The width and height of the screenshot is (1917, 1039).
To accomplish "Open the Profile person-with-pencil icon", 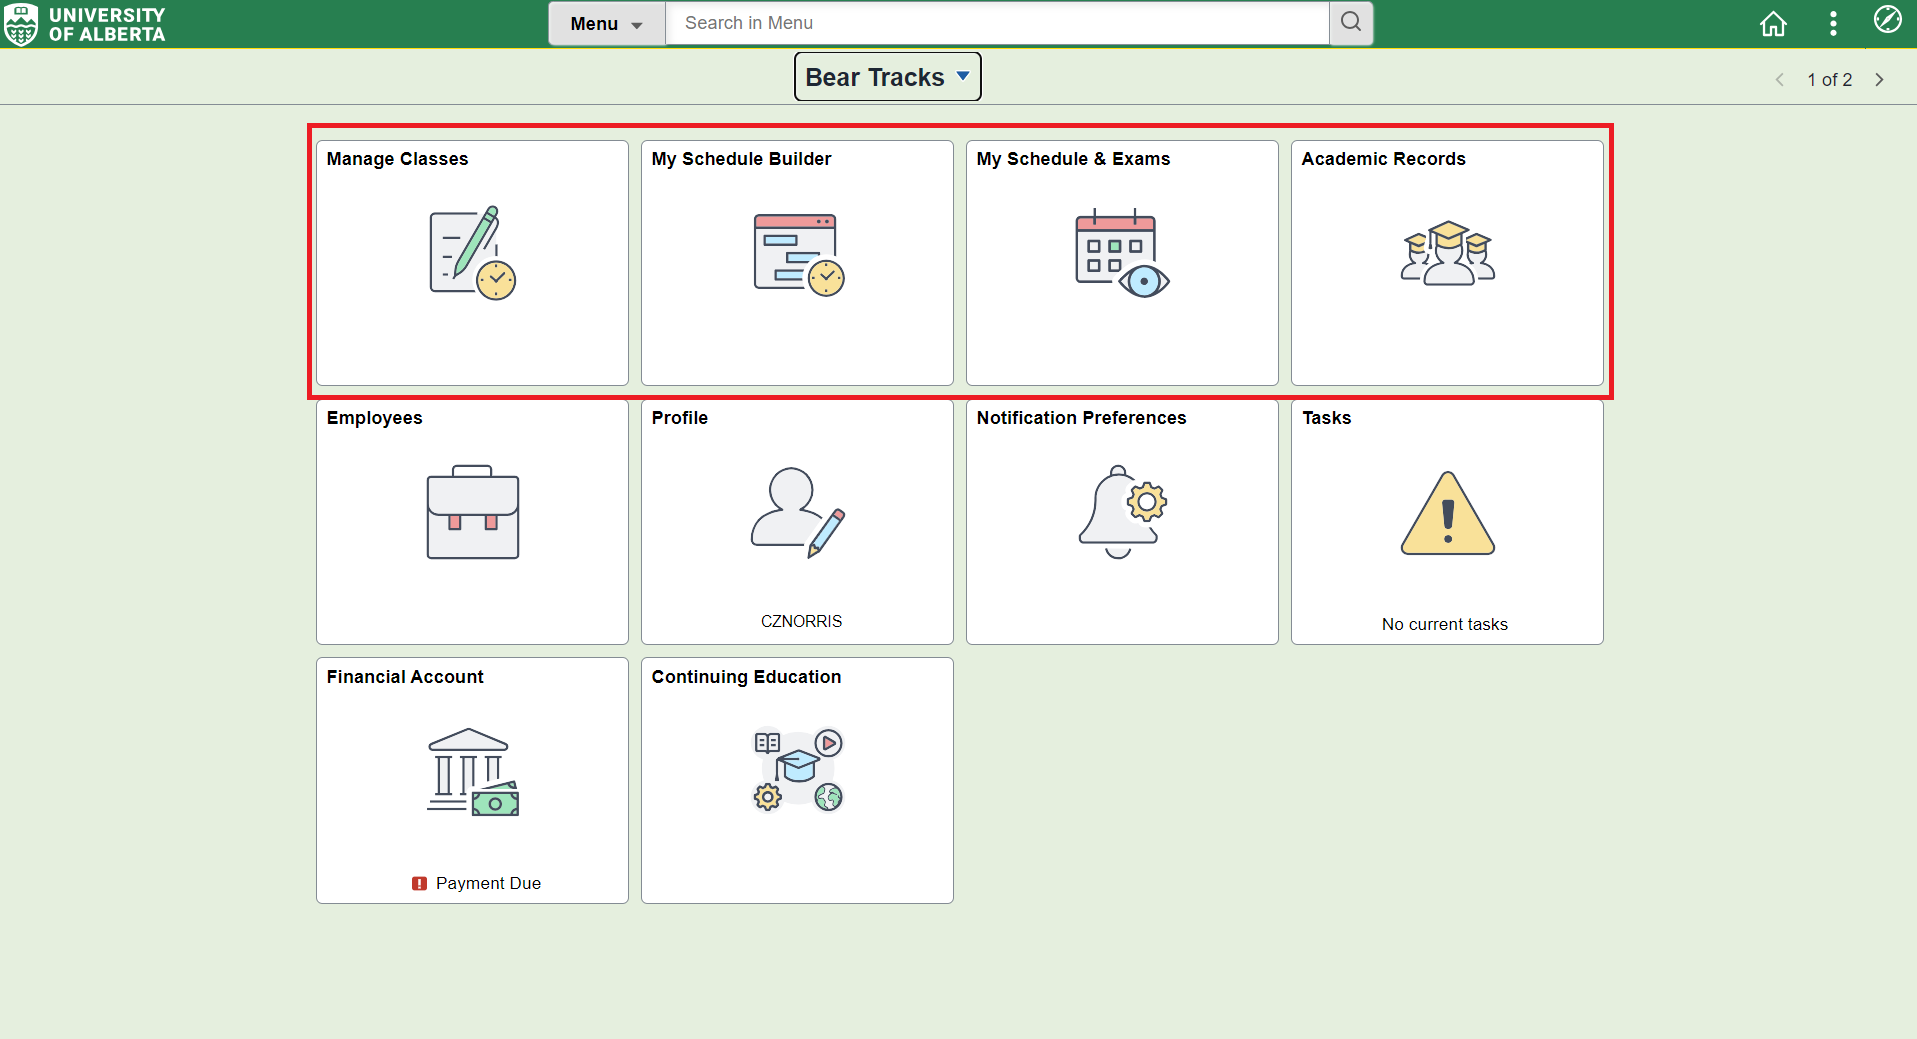I will tap(798, 512).
